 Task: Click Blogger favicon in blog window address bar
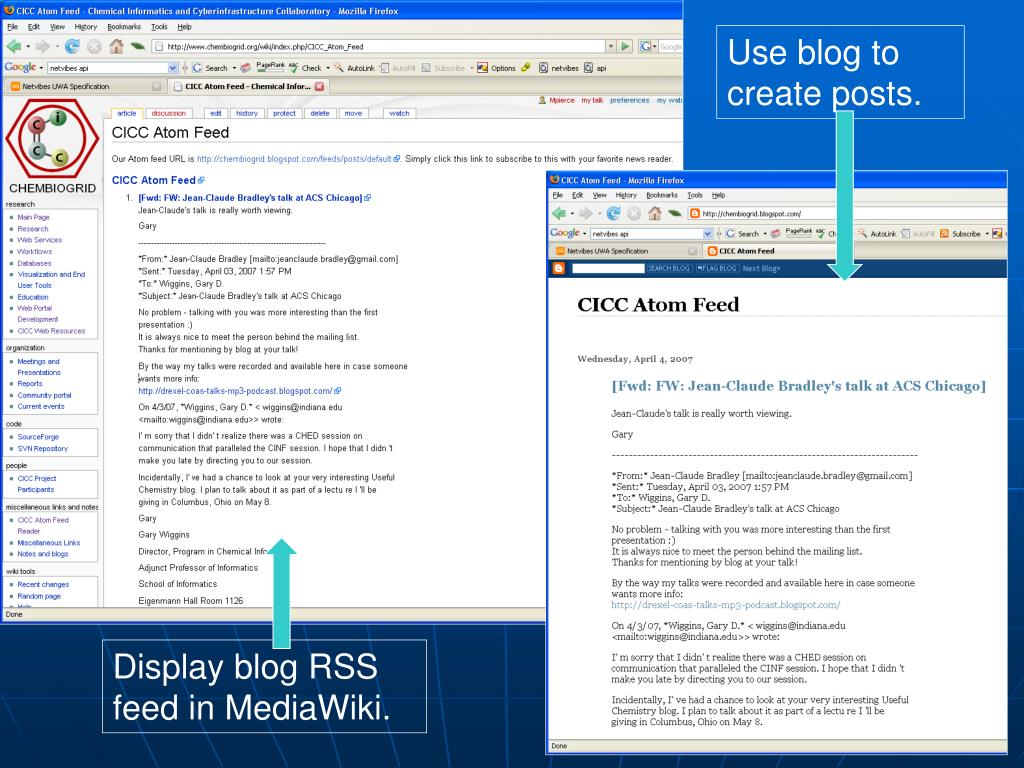coord(695,214)
